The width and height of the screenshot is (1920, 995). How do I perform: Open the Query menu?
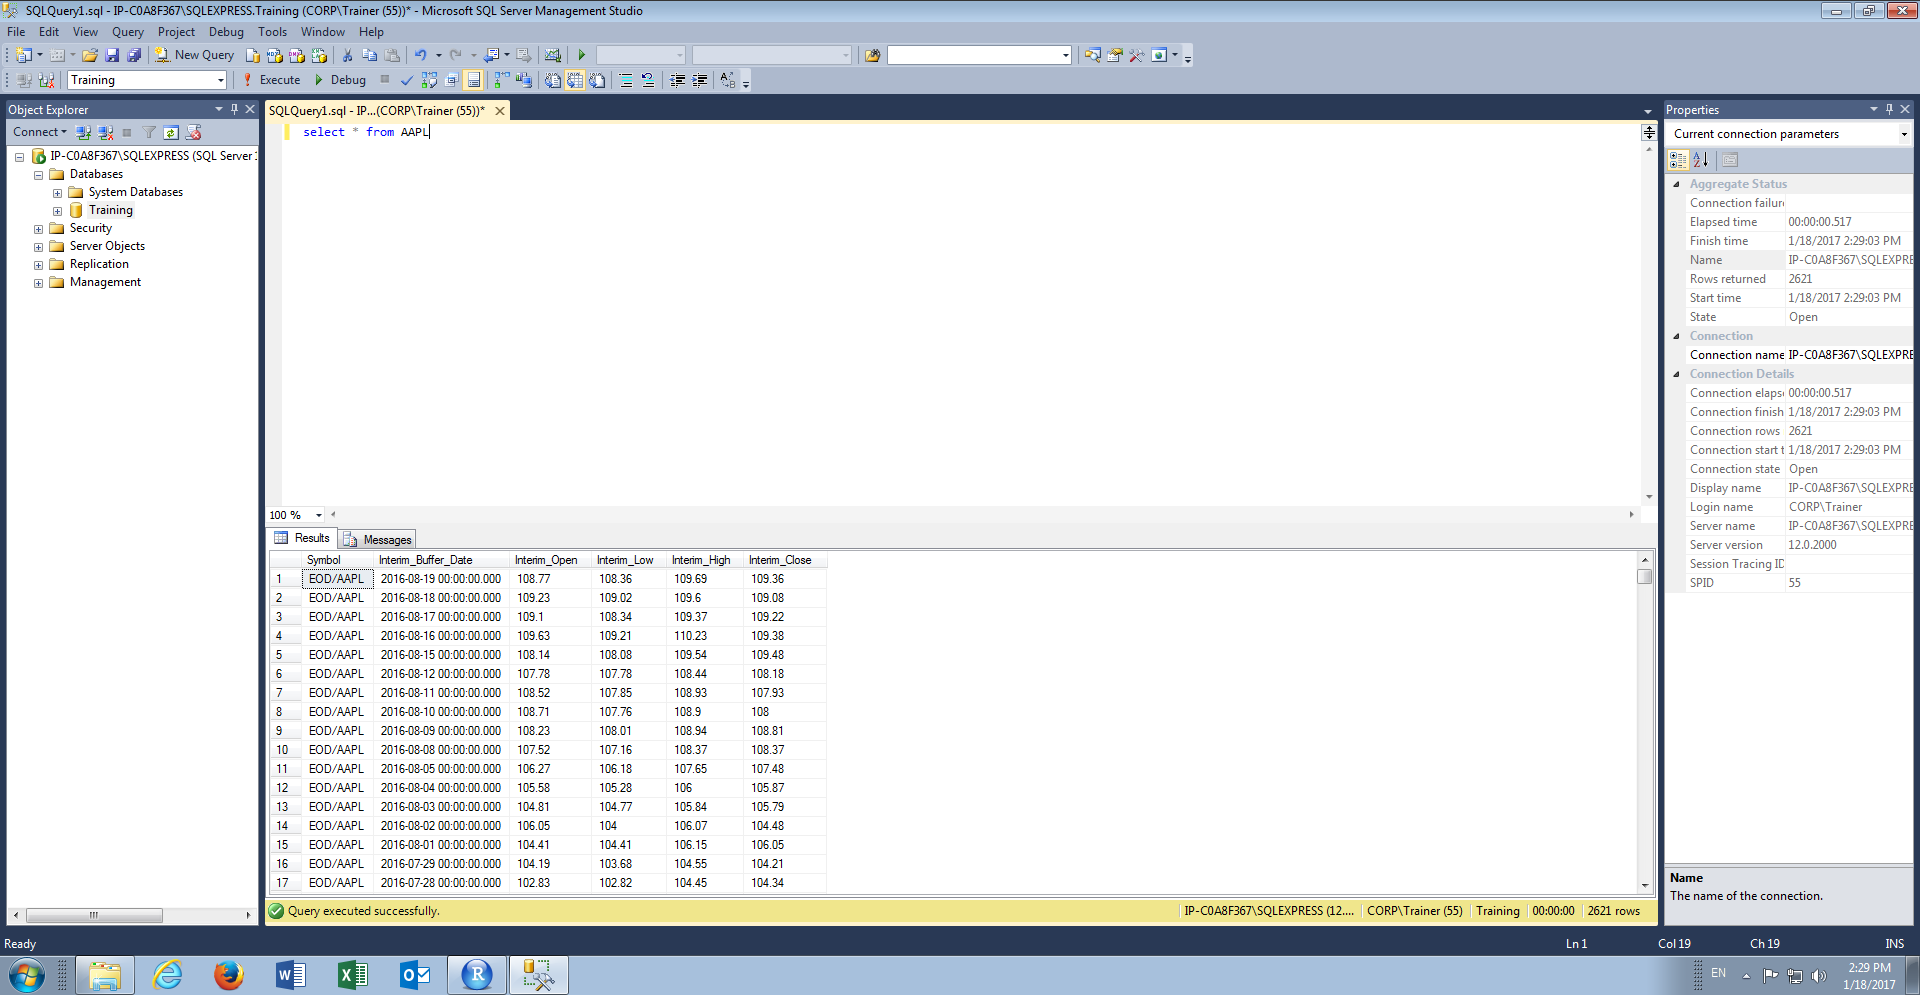tap(128, 32)
